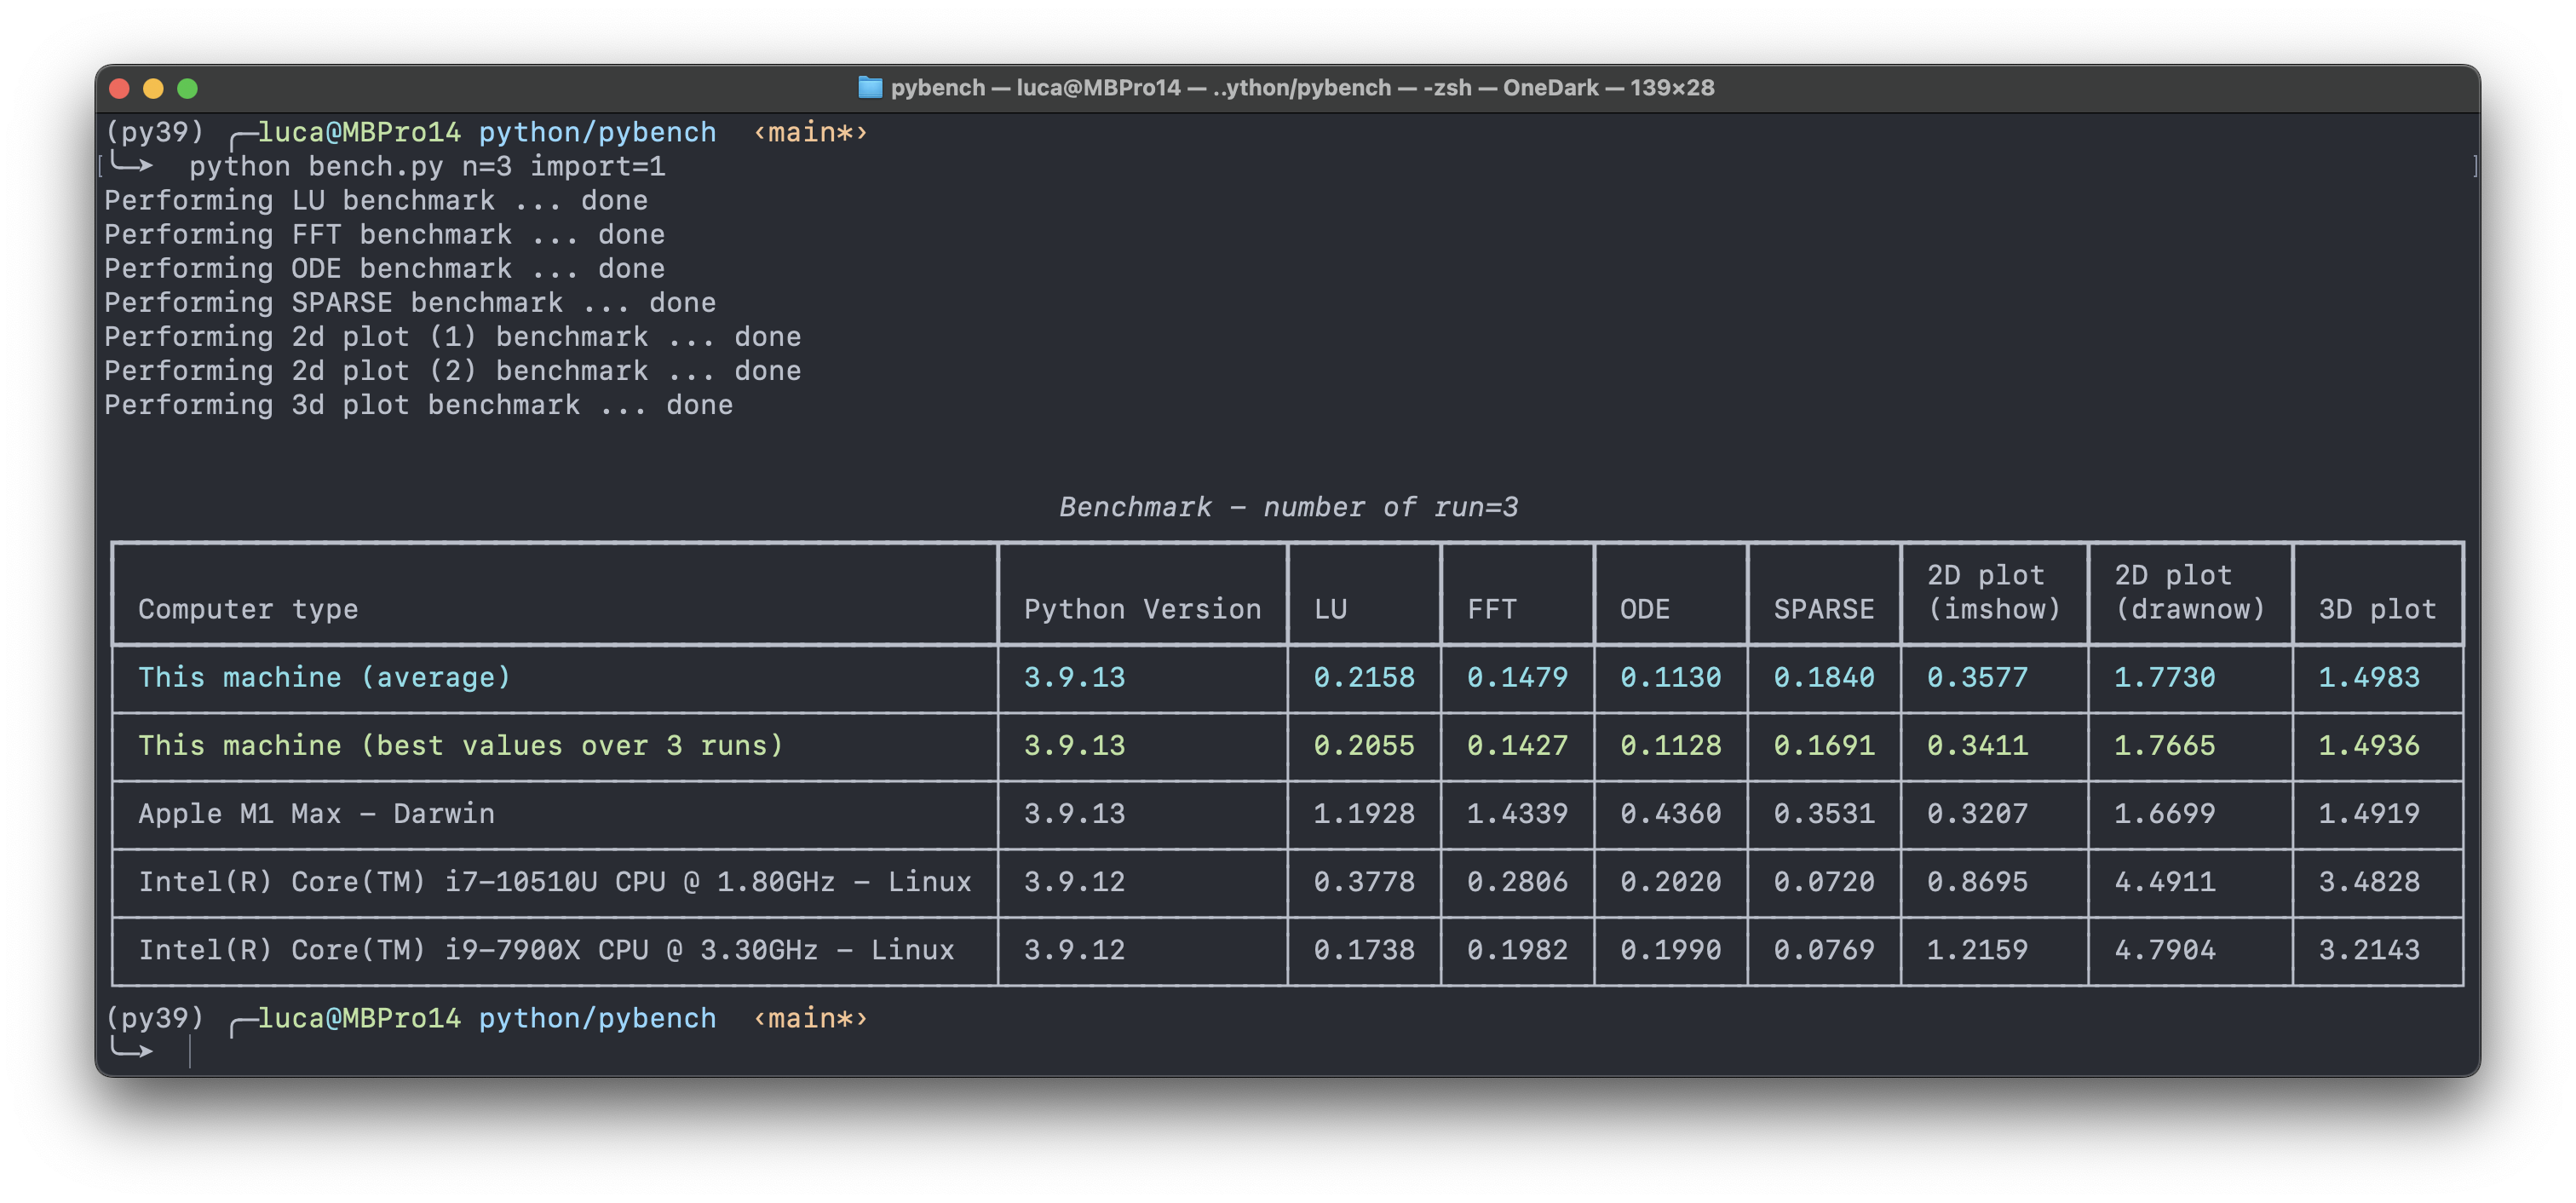This screenshot has width=2576, height=1203.
Task: Click the 'FFT' column header
Action: (1492, 609)
